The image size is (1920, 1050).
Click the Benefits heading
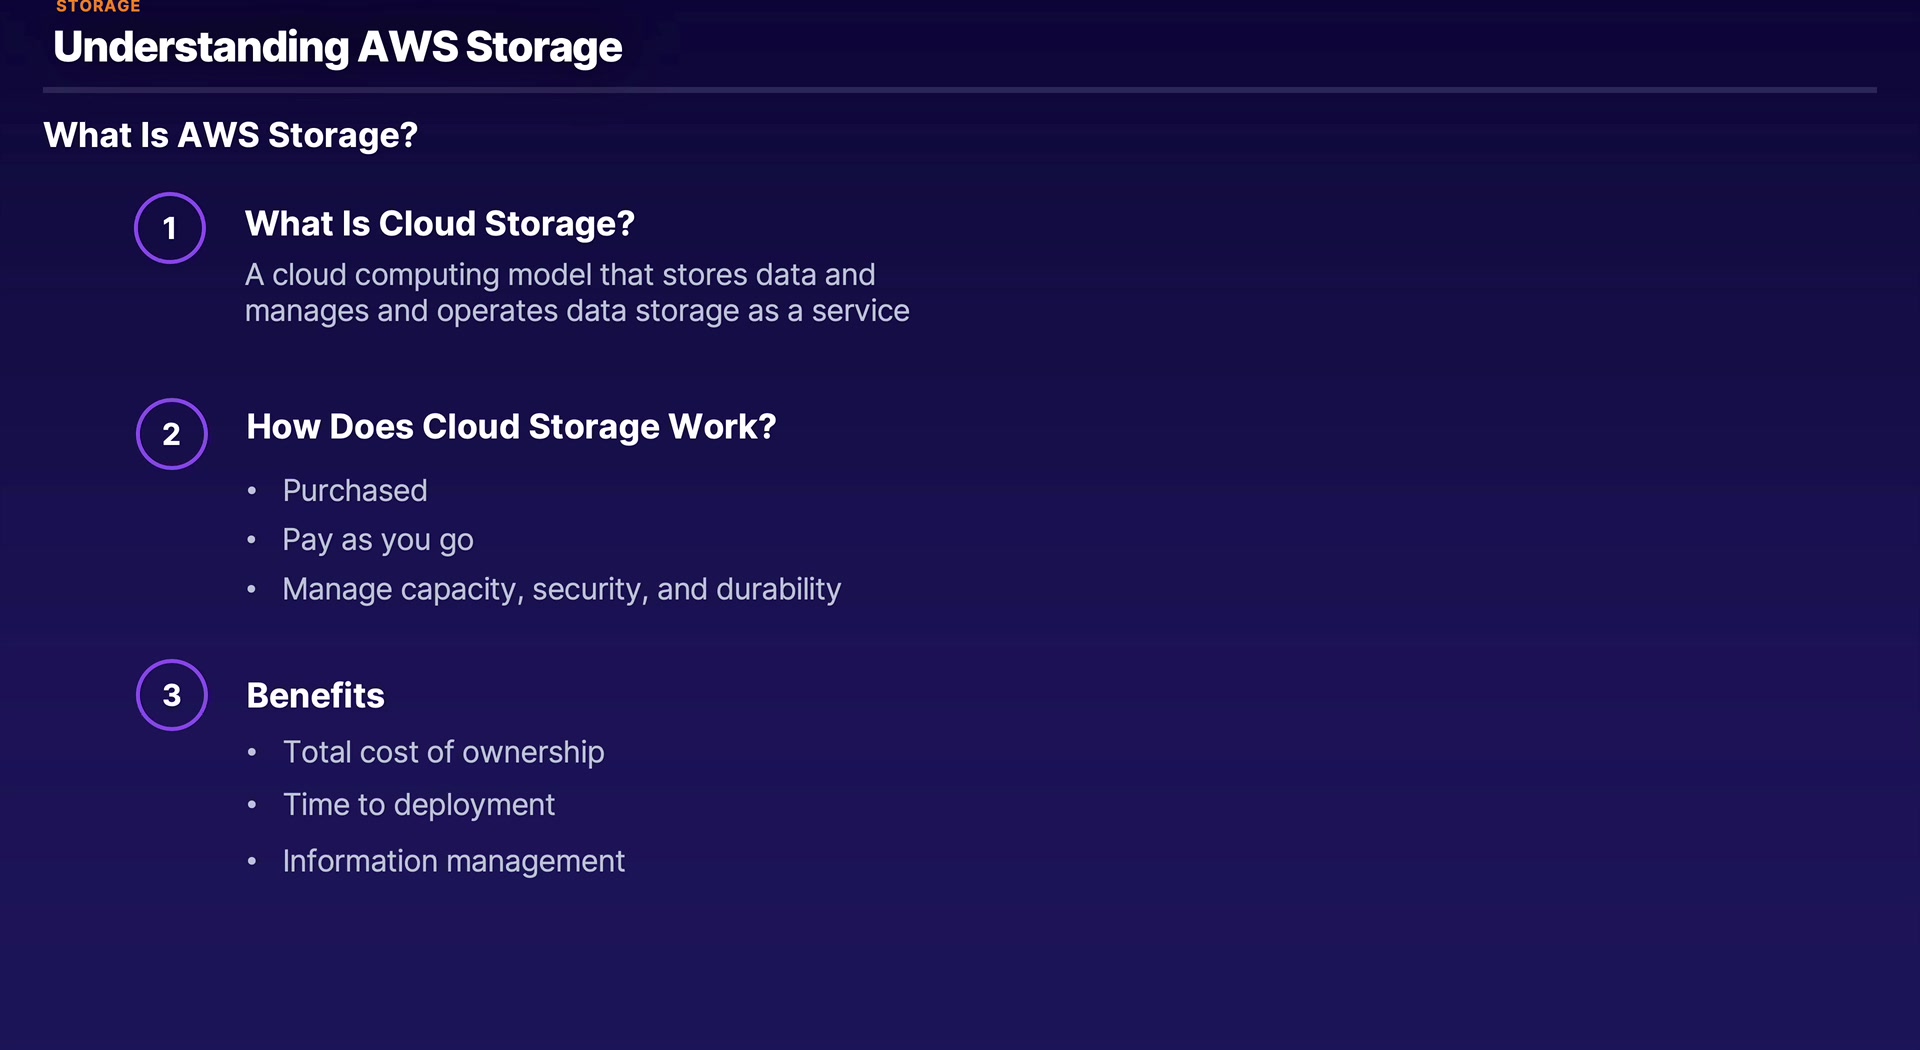(315, 696)
